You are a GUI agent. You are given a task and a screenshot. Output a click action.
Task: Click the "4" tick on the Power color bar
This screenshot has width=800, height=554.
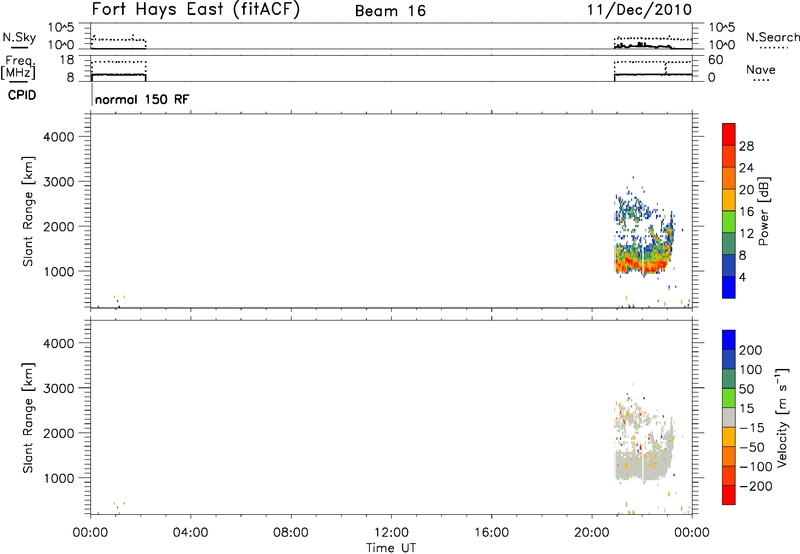coord(742,277)
